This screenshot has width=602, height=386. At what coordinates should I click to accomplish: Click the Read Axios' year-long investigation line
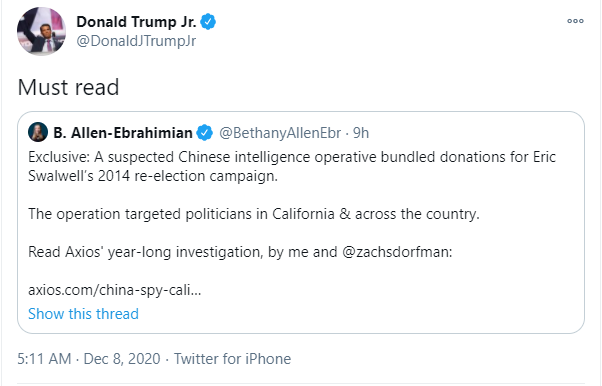tap(240, 252)
